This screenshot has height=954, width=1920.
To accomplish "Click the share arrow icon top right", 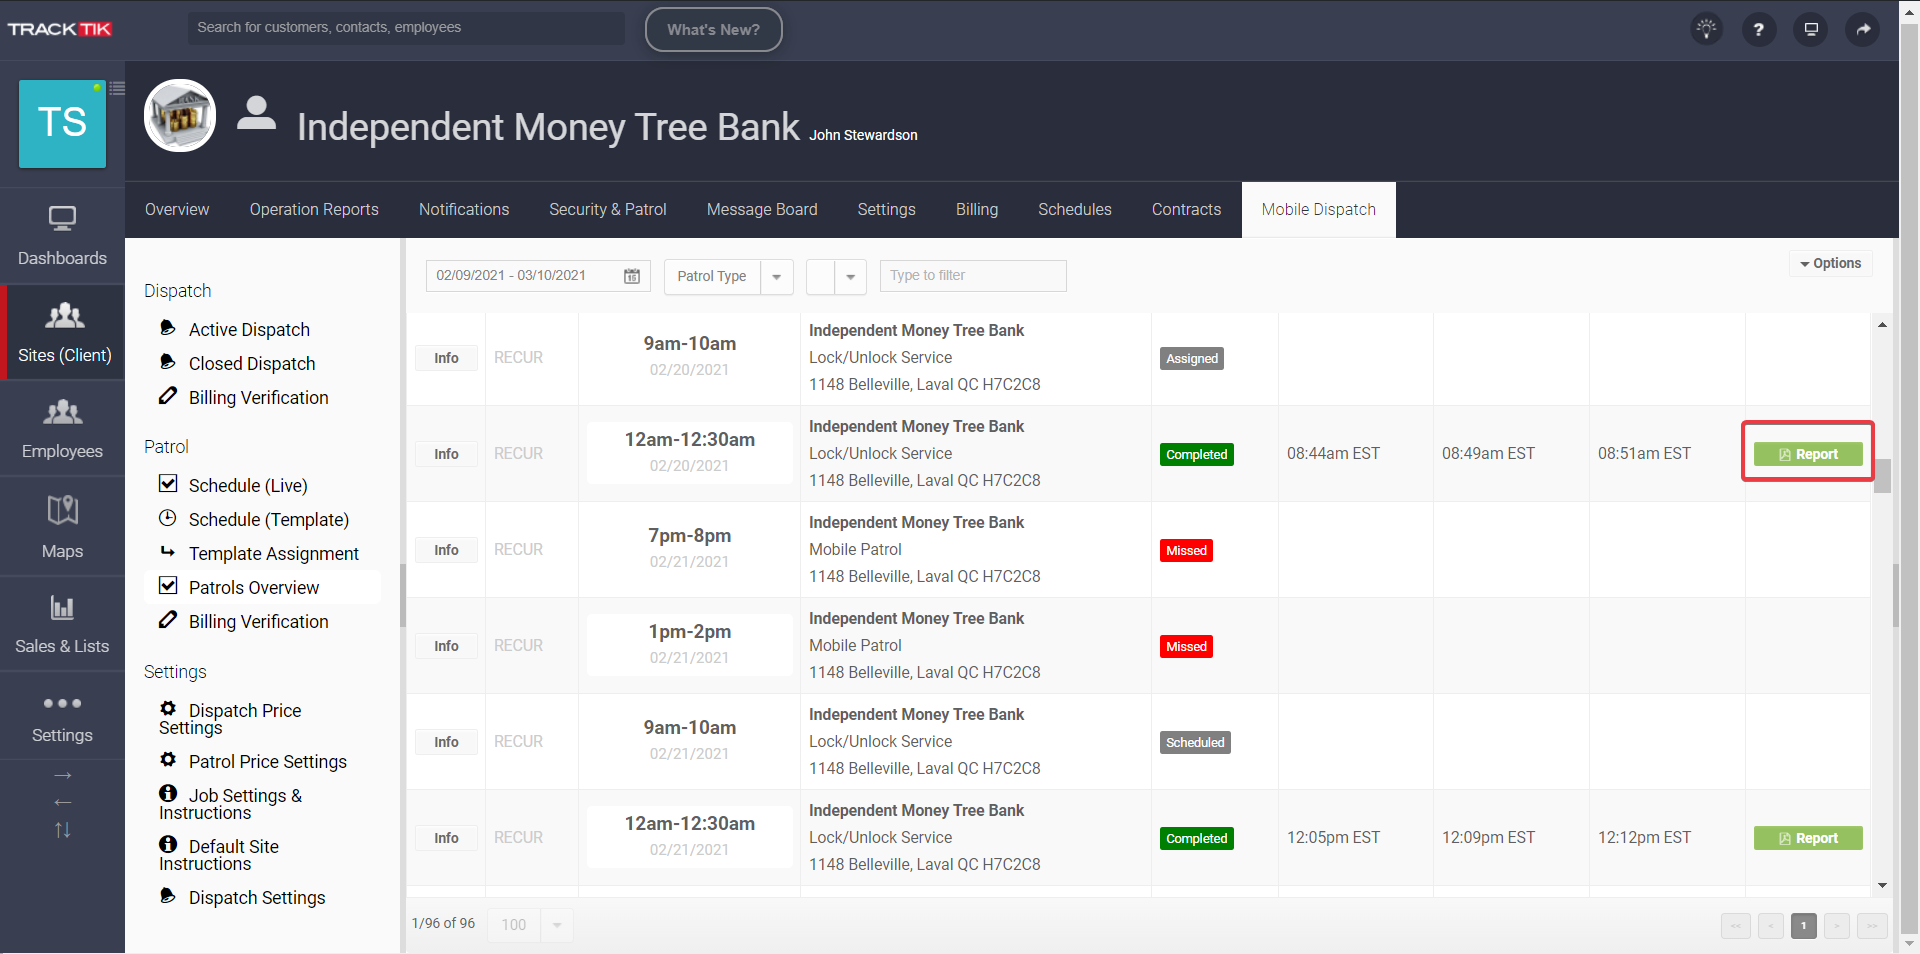I will (1862, 29).
